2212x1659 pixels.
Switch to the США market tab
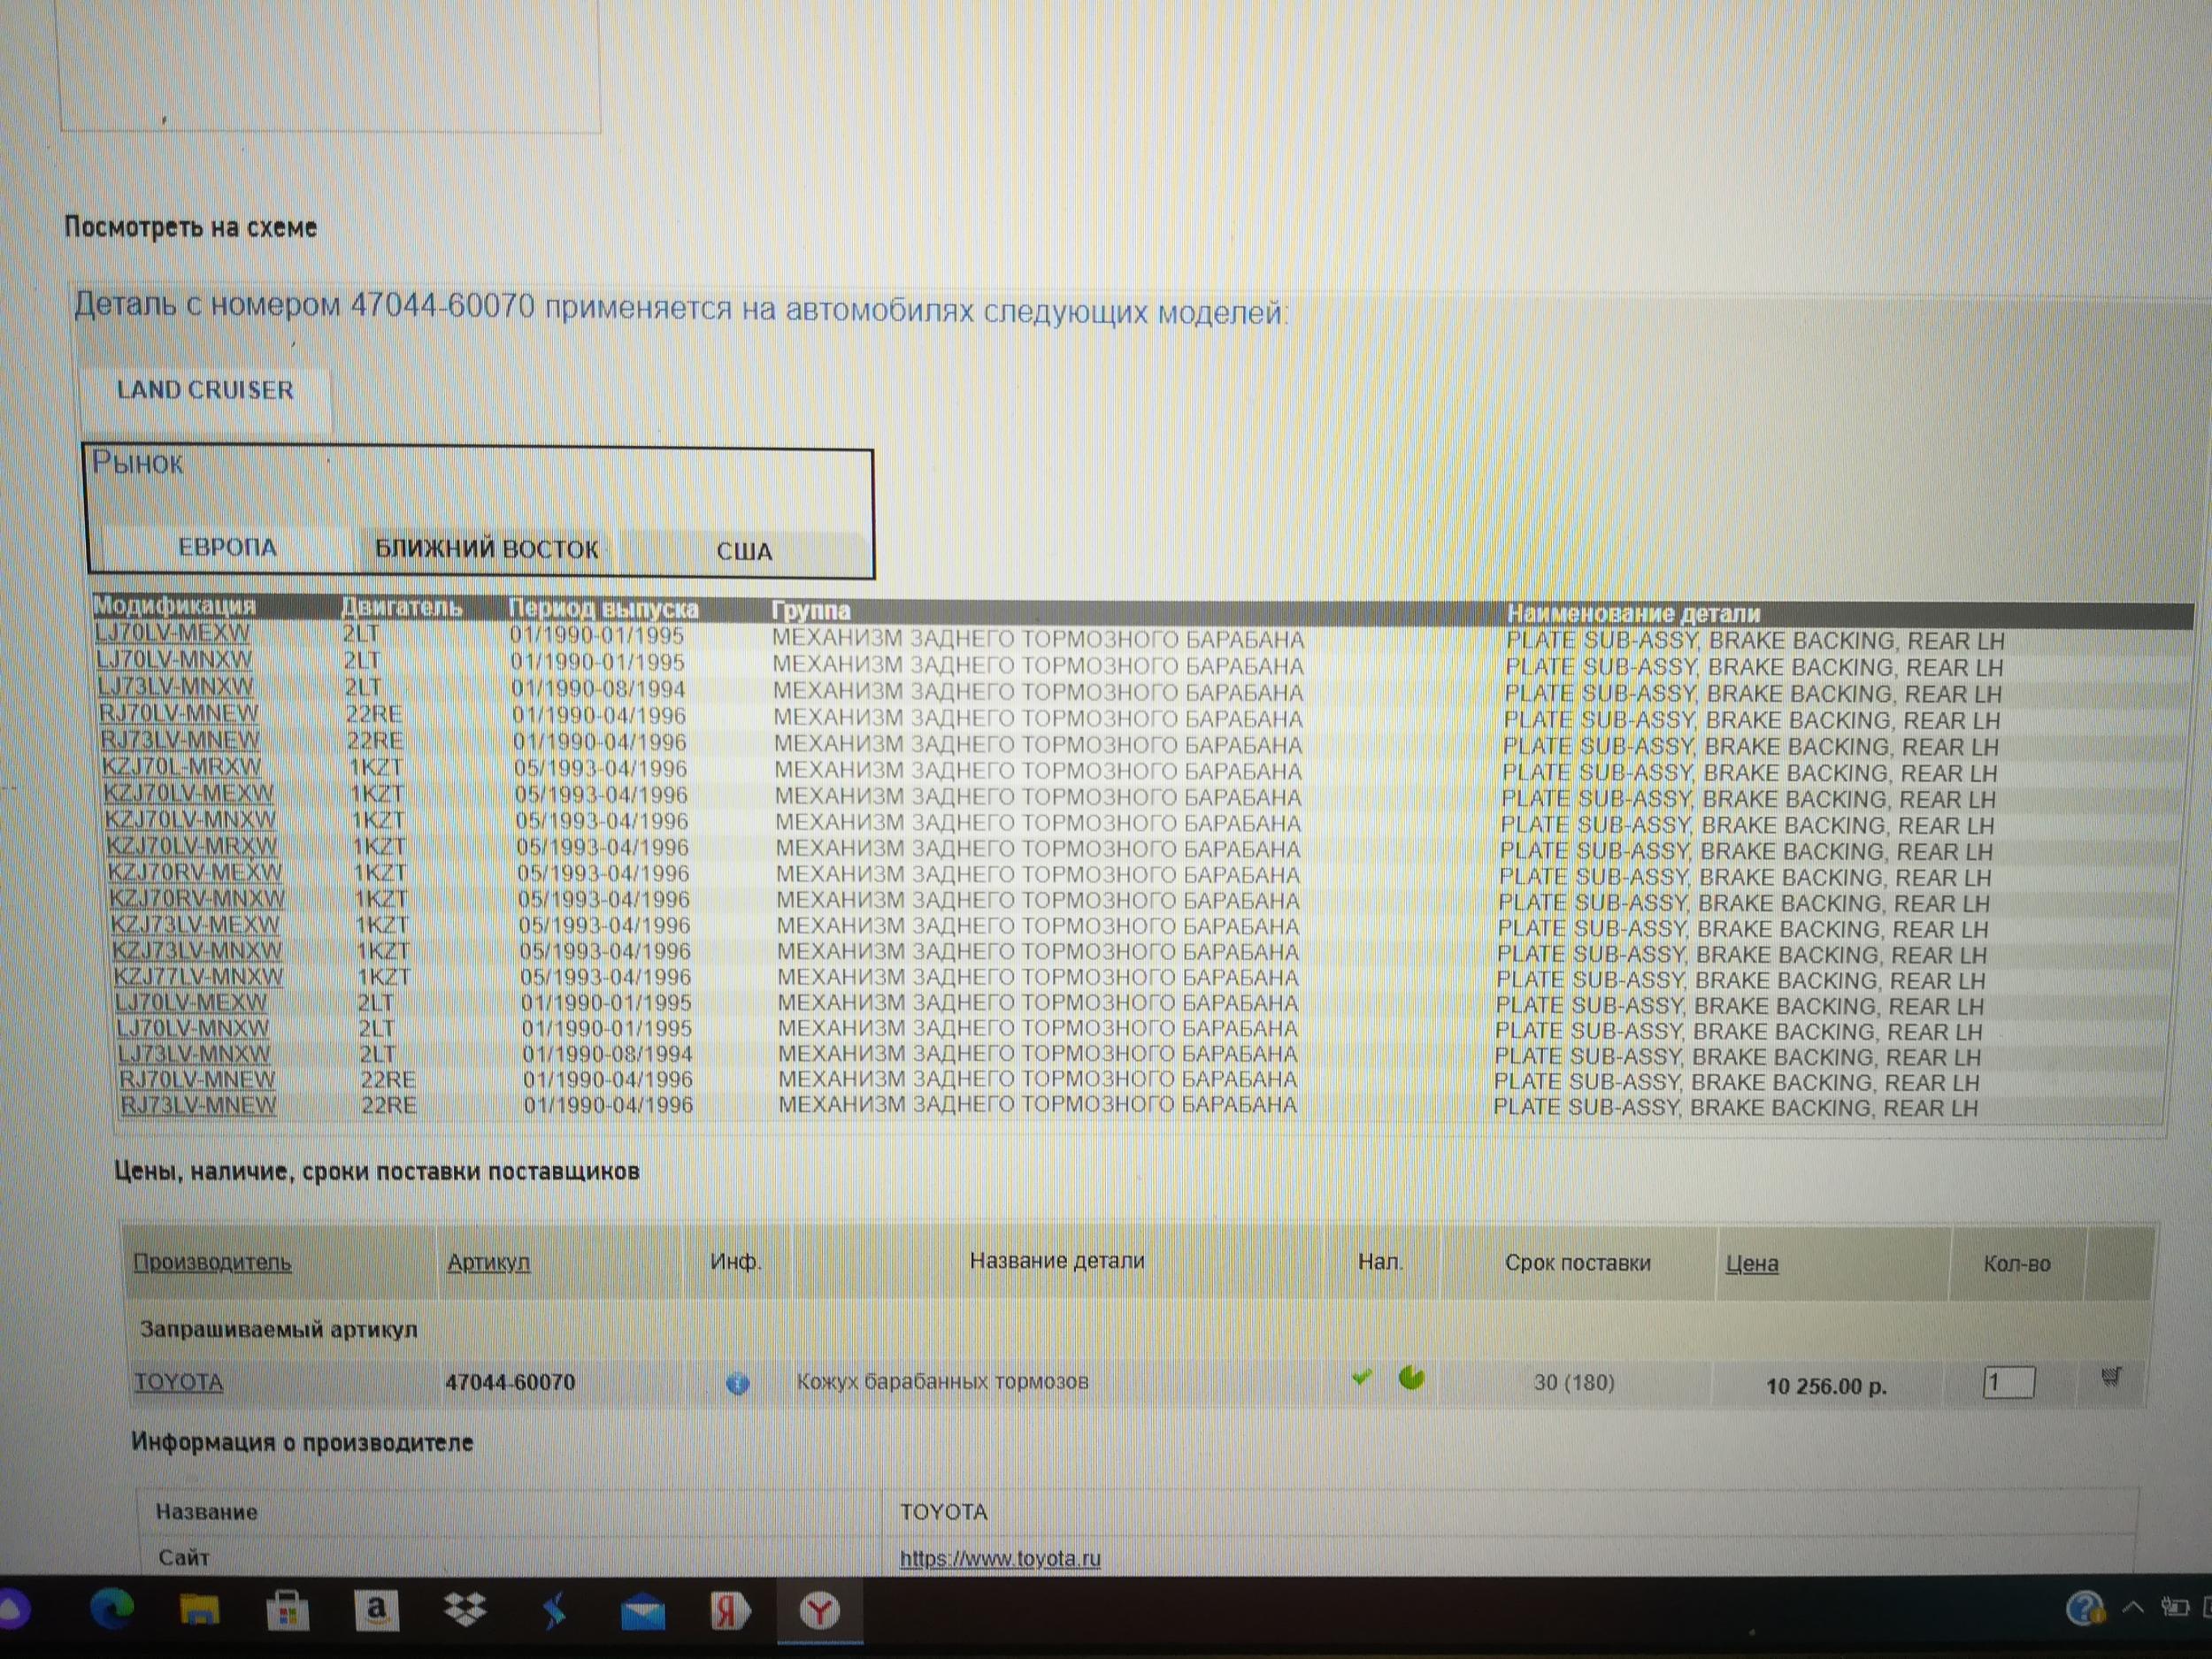(744, 551)
